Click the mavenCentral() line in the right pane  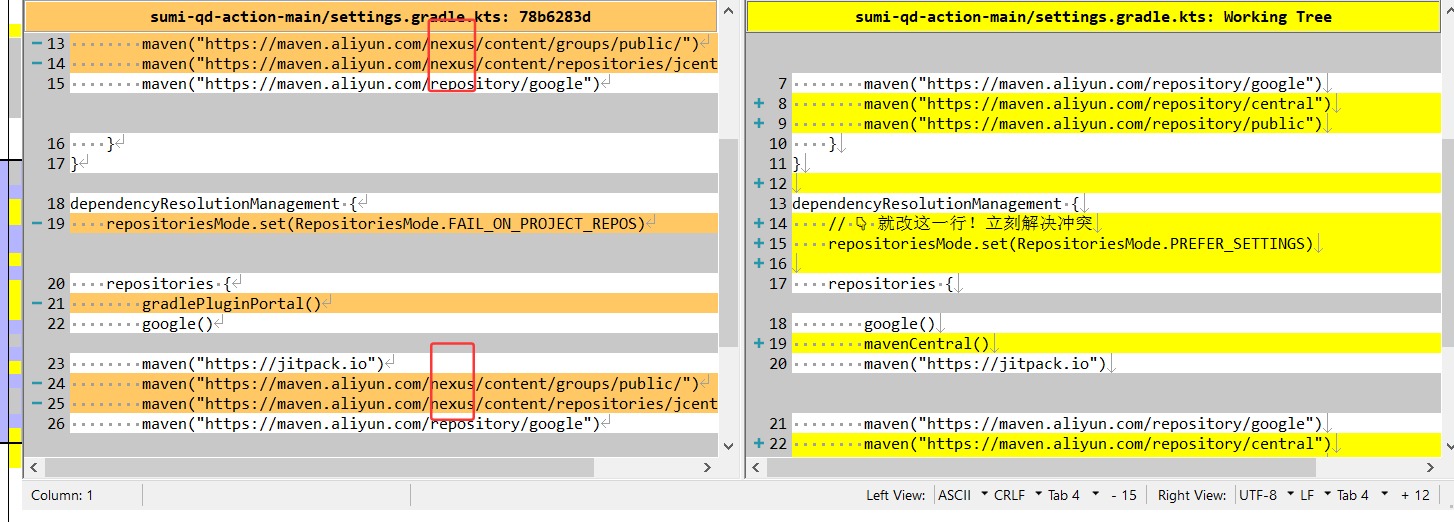point(1116,344)
